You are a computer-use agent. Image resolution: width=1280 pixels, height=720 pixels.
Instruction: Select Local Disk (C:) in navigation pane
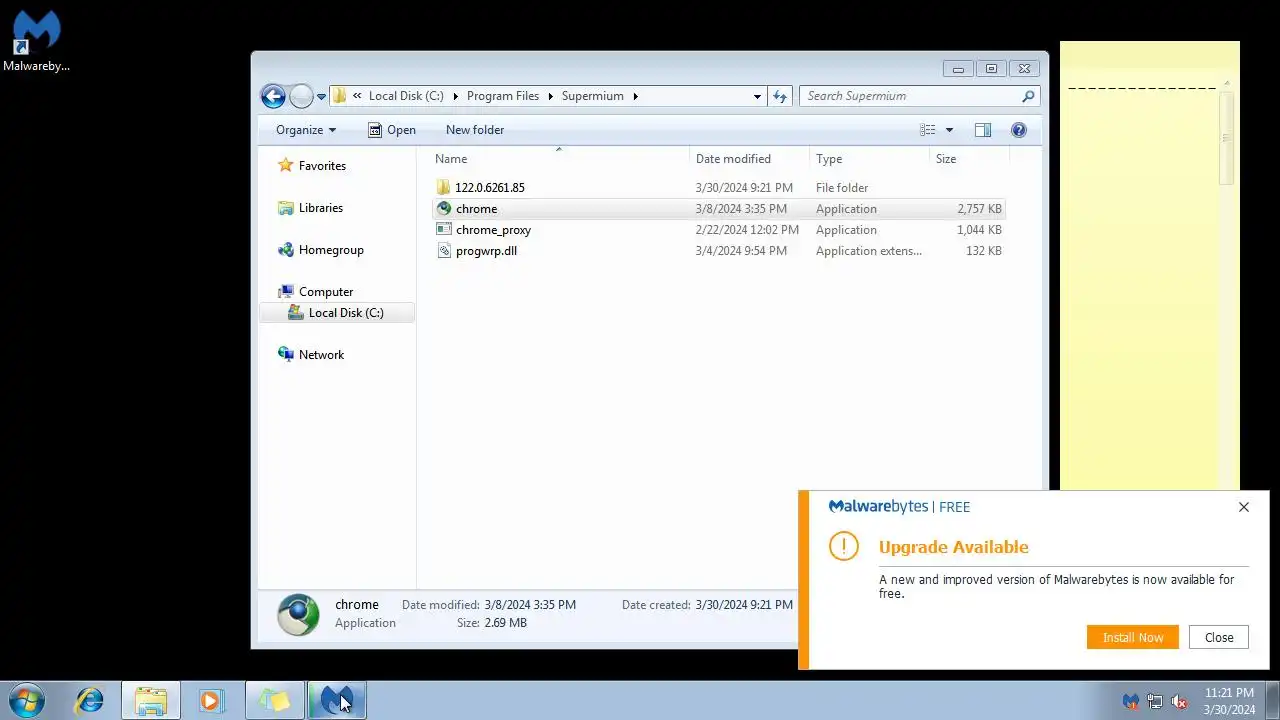[336, 313]
